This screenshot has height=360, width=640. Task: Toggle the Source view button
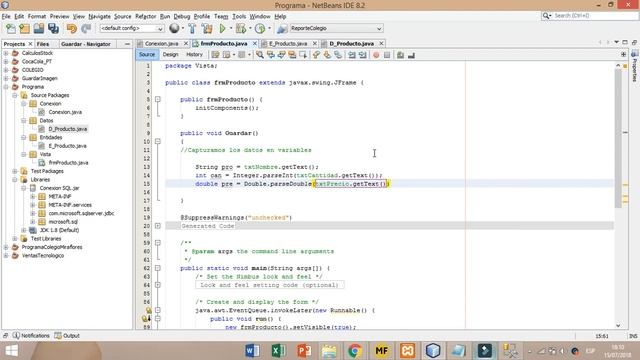[147, 55]
